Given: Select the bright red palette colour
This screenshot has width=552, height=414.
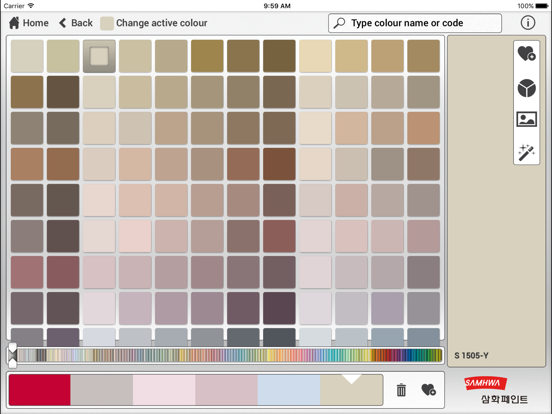Looking at the screenshot, I should click(40, 390).
